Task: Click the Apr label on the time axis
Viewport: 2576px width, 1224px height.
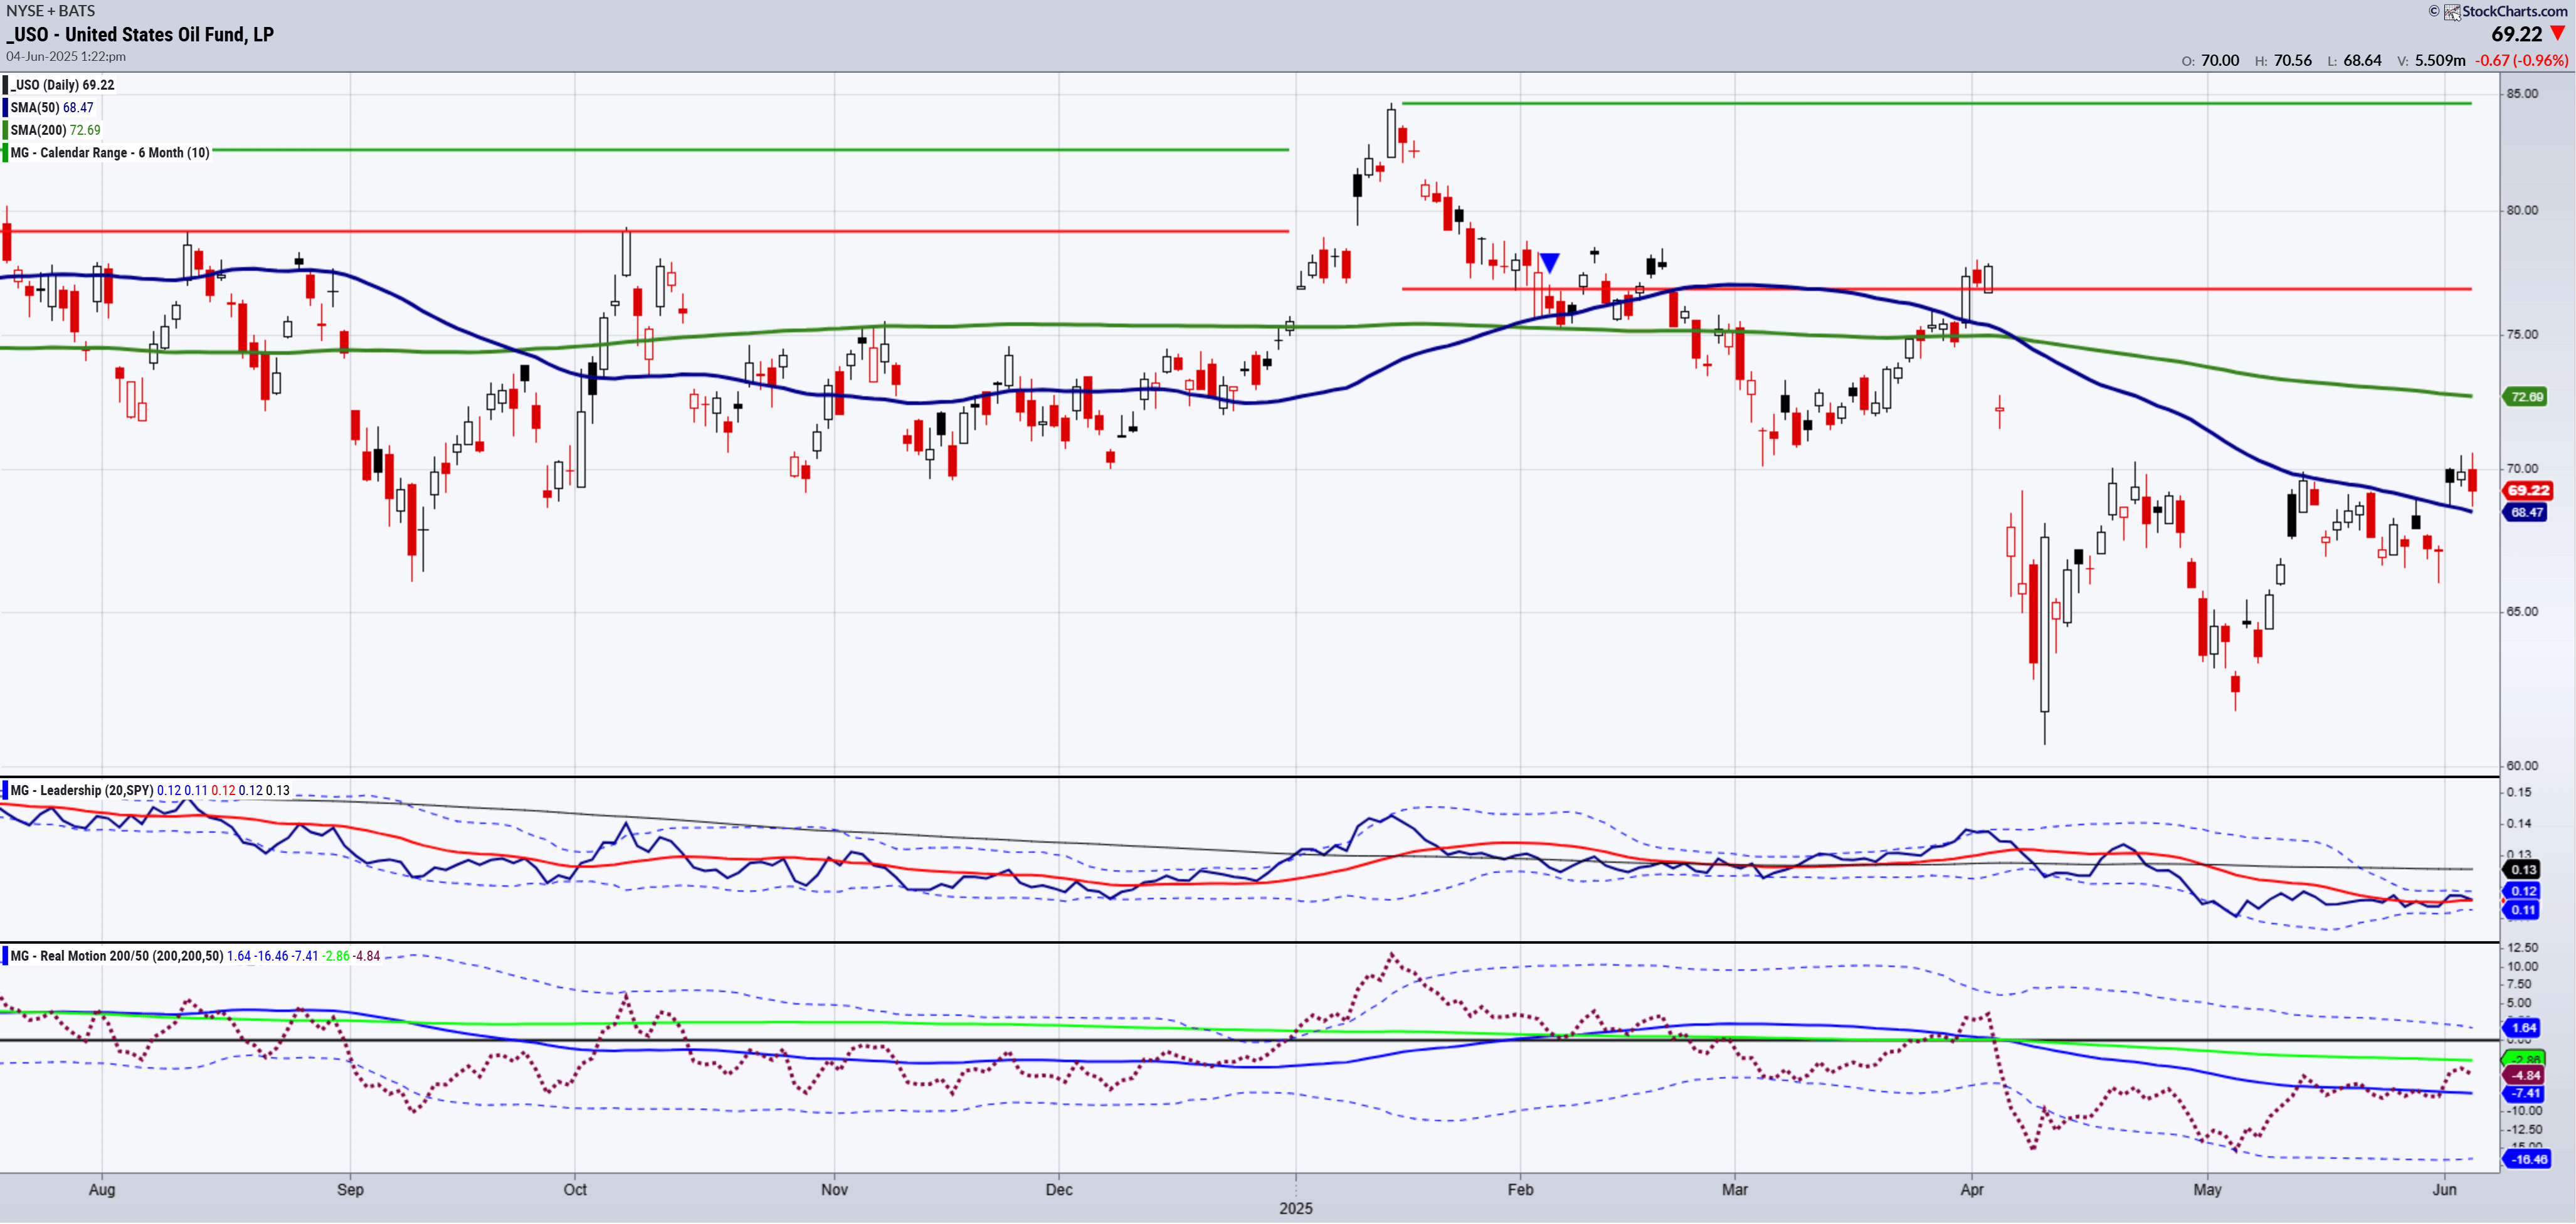Action: [x=1972, y=1191]
